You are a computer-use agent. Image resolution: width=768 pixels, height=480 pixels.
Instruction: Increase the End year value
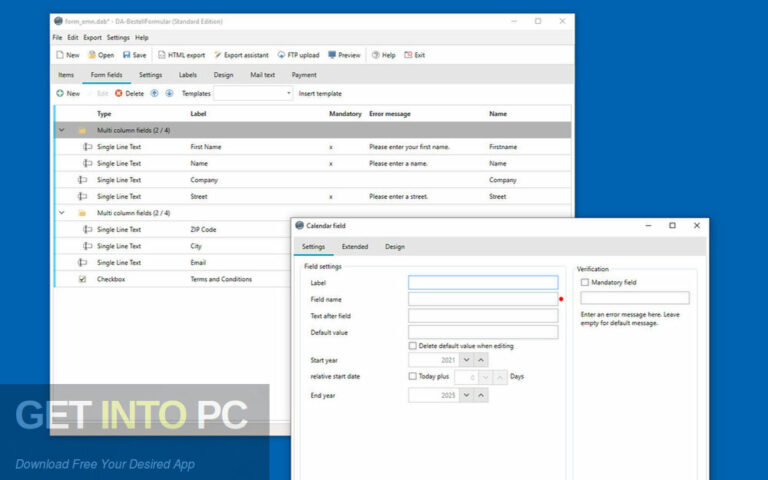pyautogui.click(x=481, y=395)
